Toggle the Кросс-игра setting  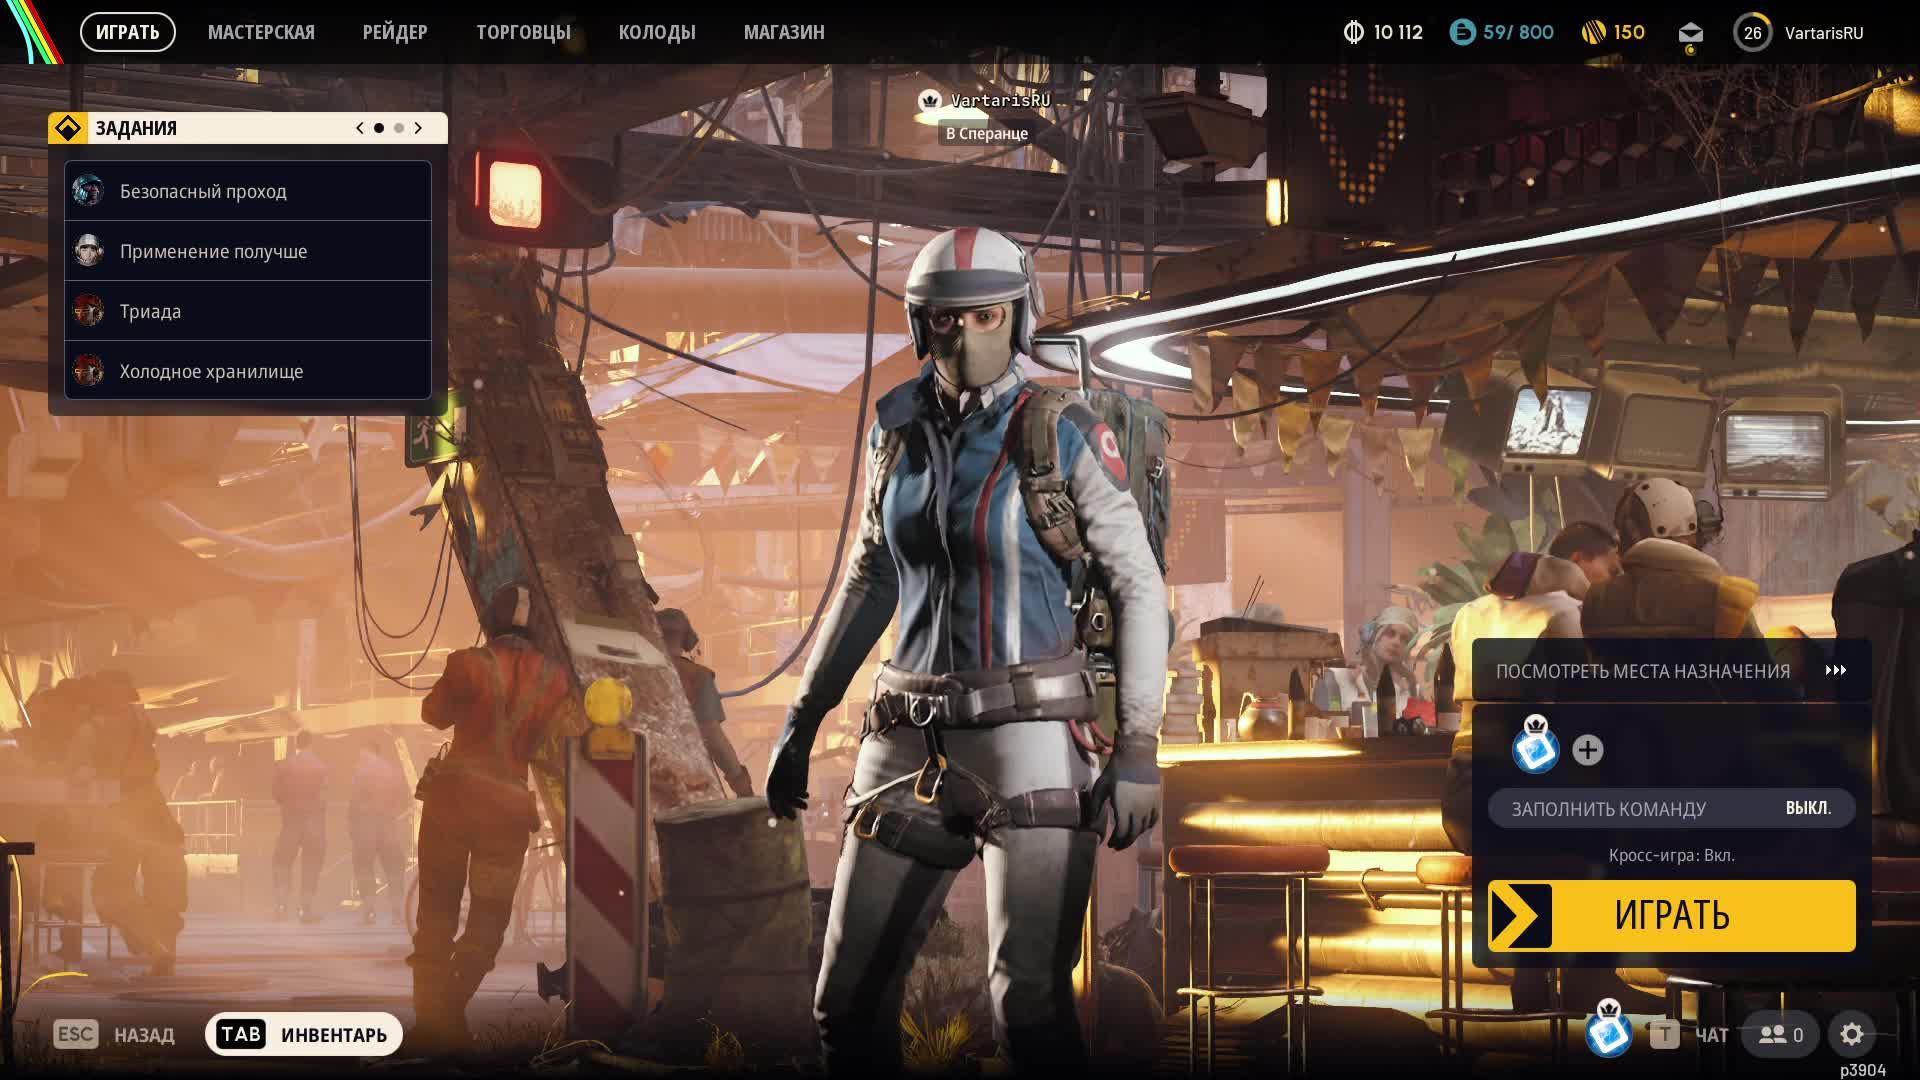click(x=1671, y=855)
